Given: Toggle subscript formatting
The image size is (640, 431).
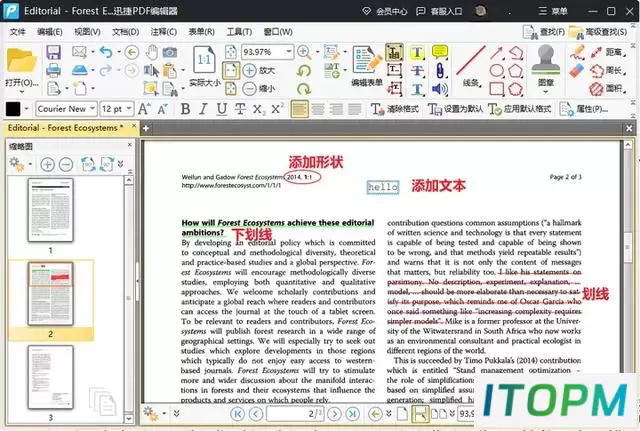Looking at the screenshot, I should (x=258, y=109).
